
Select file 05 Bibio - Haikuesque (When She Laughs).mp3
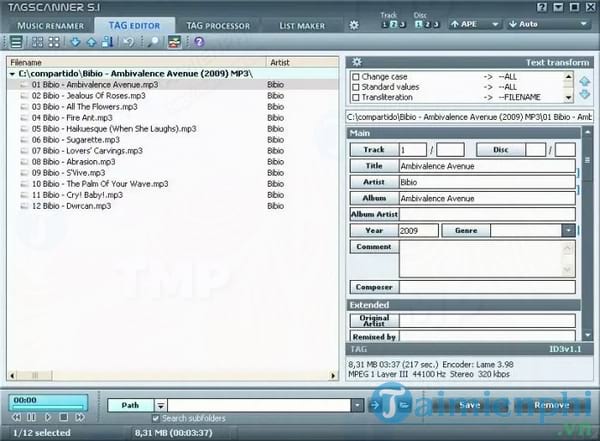114,129
